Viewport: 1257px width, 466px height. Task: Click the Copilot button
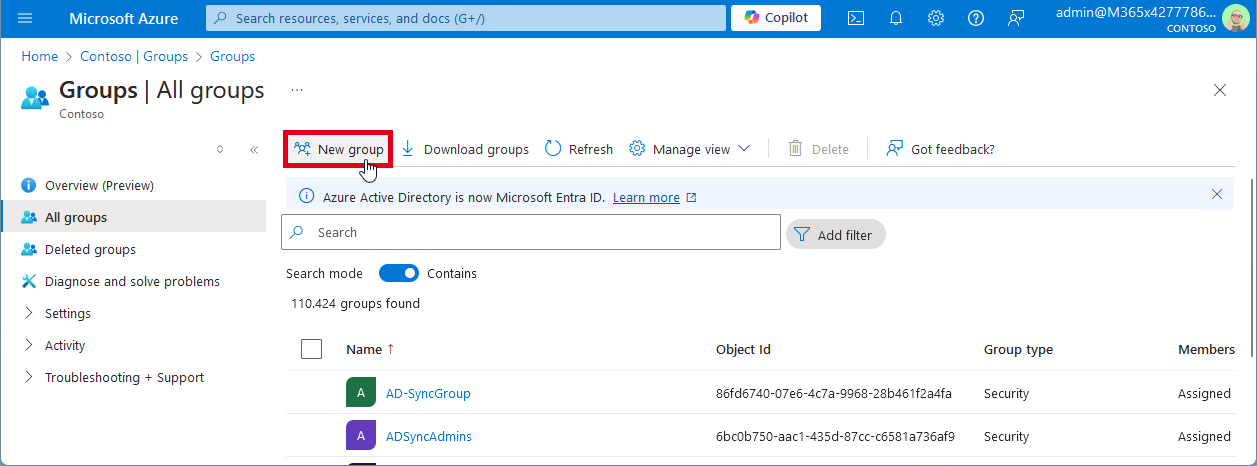[x=776, y=18]
